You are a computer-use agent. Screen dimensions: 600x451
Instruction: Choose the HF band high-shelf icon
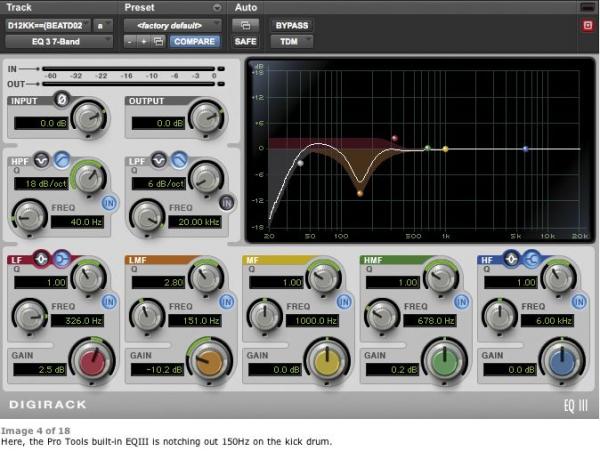coord(532,260)
